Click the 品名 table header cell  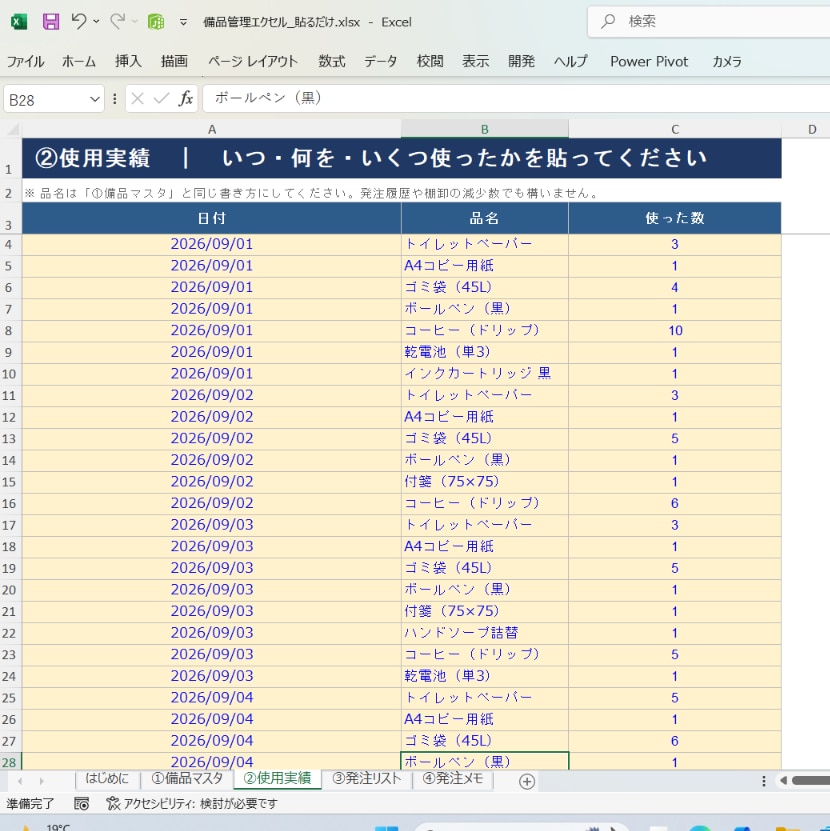484,218
